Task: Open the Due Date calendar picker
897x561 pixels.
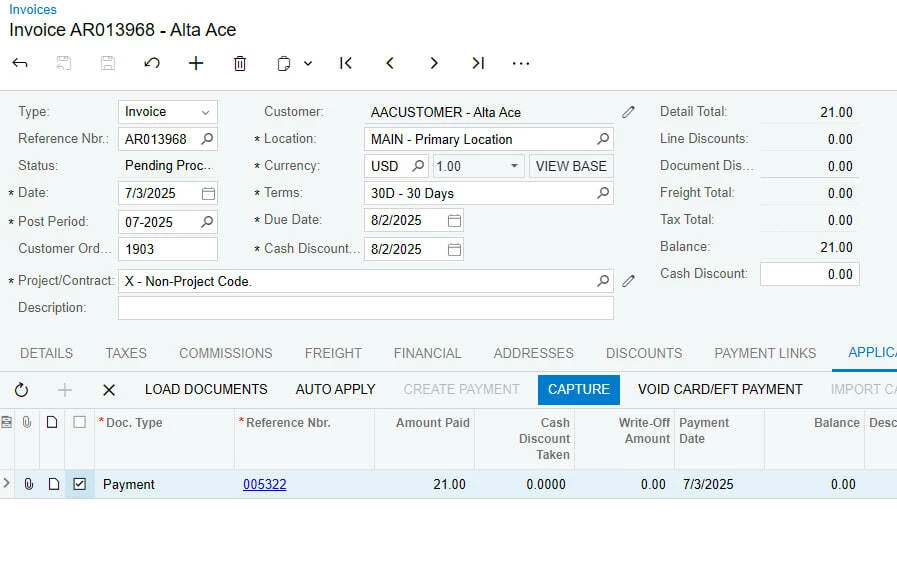Action: point(454,220)
